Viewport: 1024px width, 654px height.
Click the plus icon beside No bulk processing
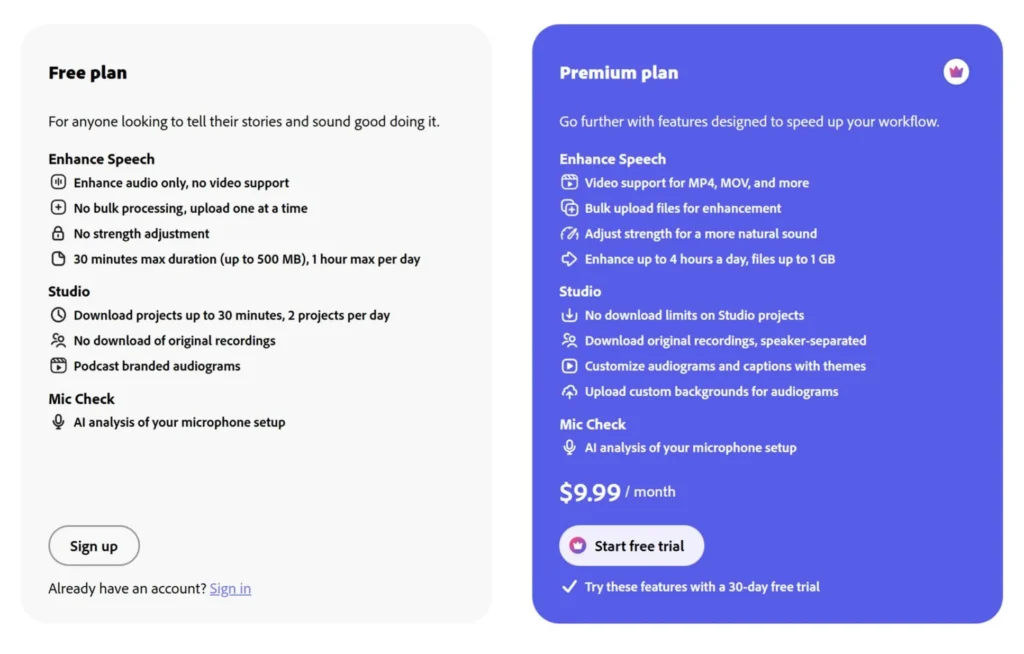[58, 208]
